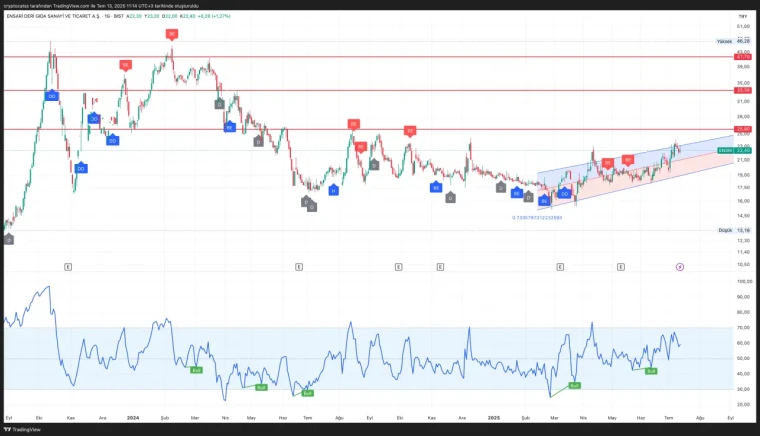Select the leftmost earnings E marker
The height and width of the screenshot is (436, 760).
68,267
